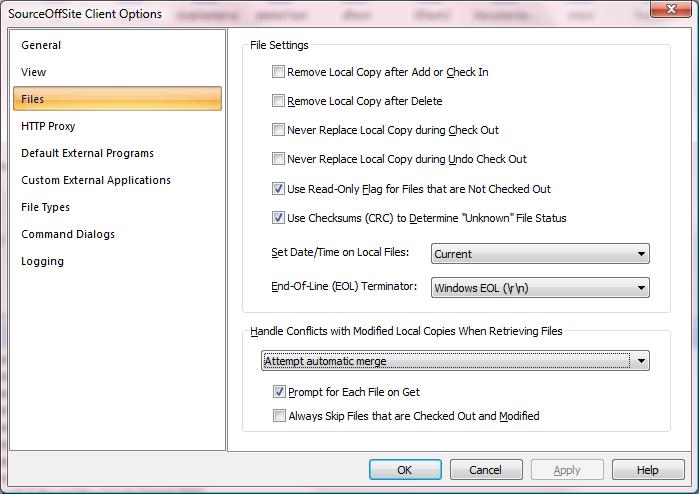Open Default External Programs settings

pos(87,153)
